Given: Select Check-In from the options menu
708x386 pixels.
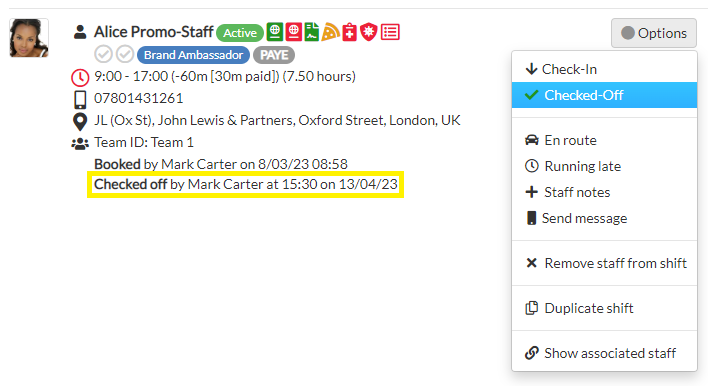Looking at the screenshot, I should tap(604, 69).
